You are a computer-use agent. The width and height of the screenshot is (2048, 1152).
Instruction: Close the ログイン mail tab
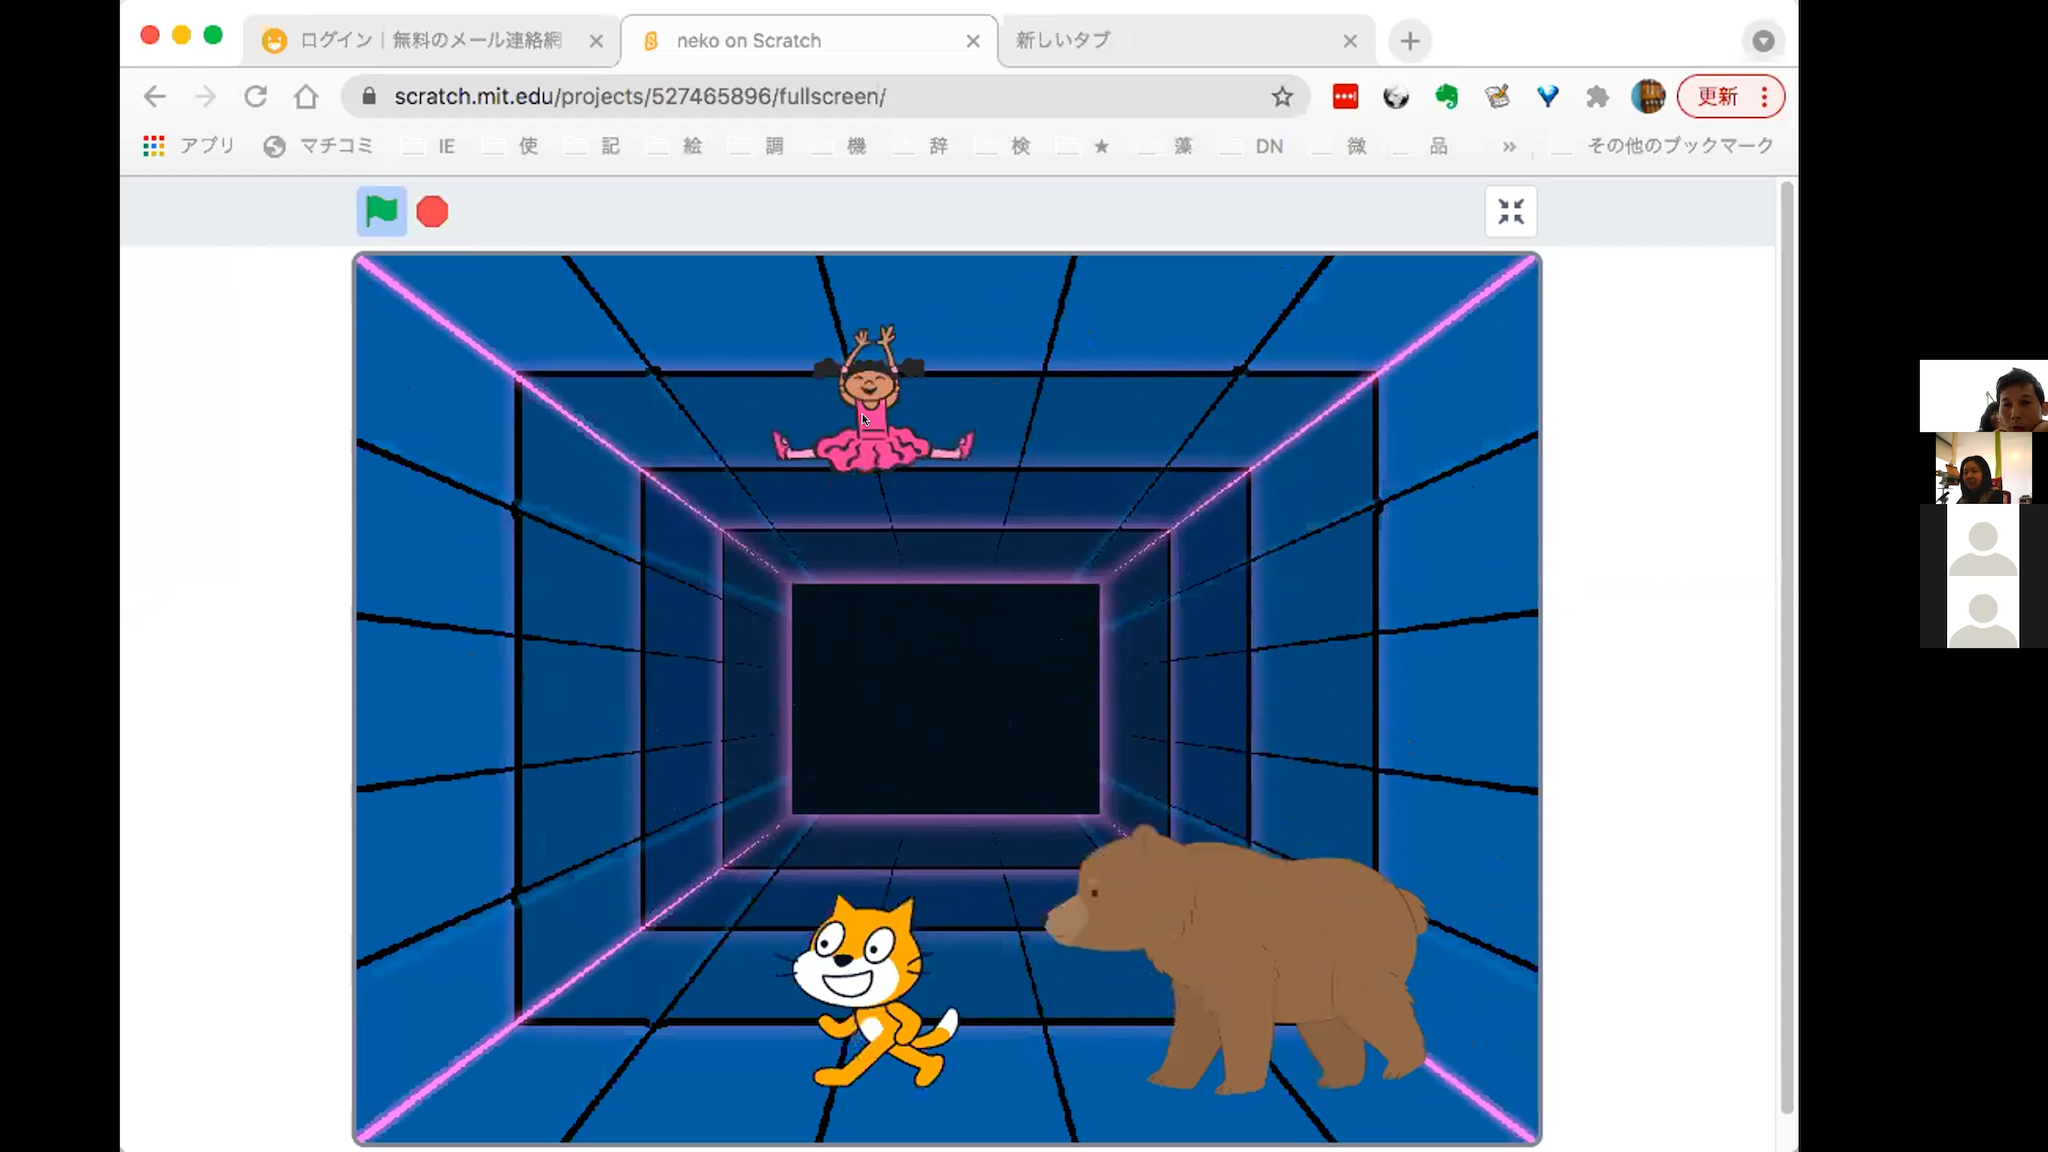(596, 41)
